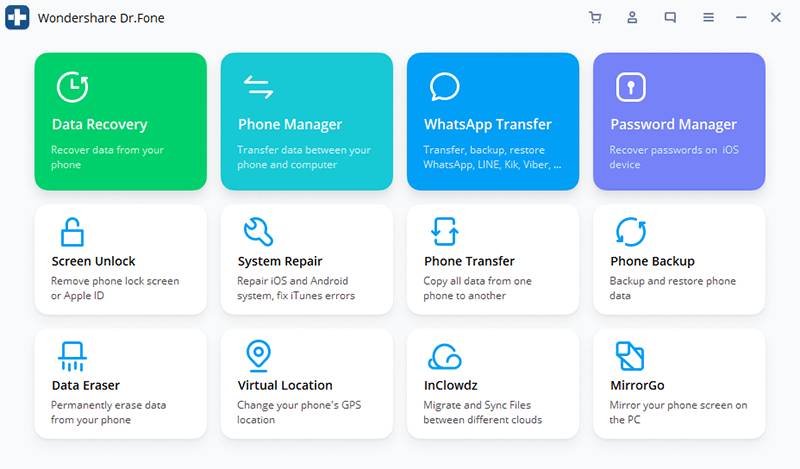Screen dimensions: 800x469
Task: Click the Phone Transfer icon
Action: click(x=444, y=231)
